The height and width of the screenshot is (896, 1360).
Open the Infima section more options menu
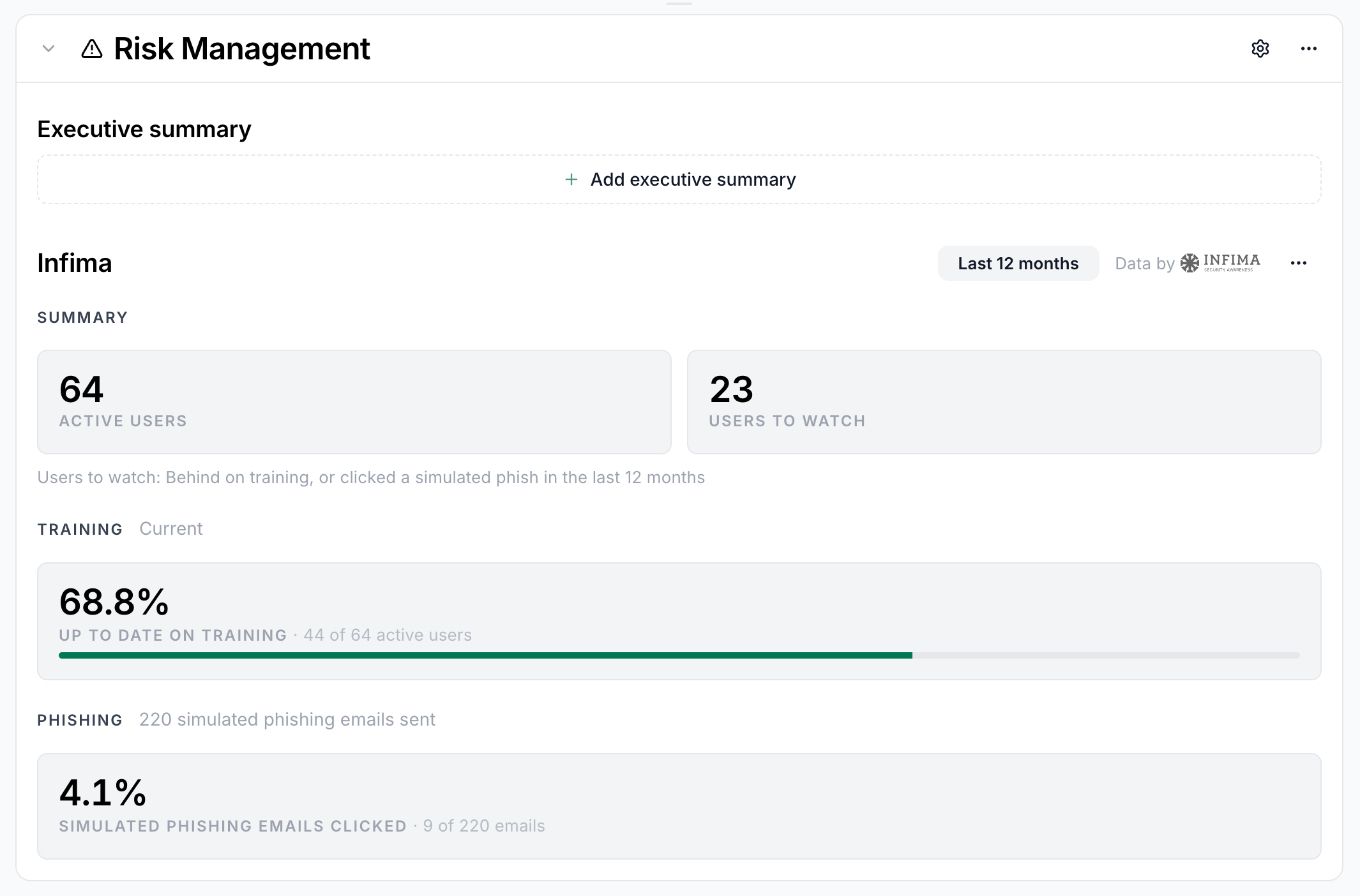tap(1299, 263)
